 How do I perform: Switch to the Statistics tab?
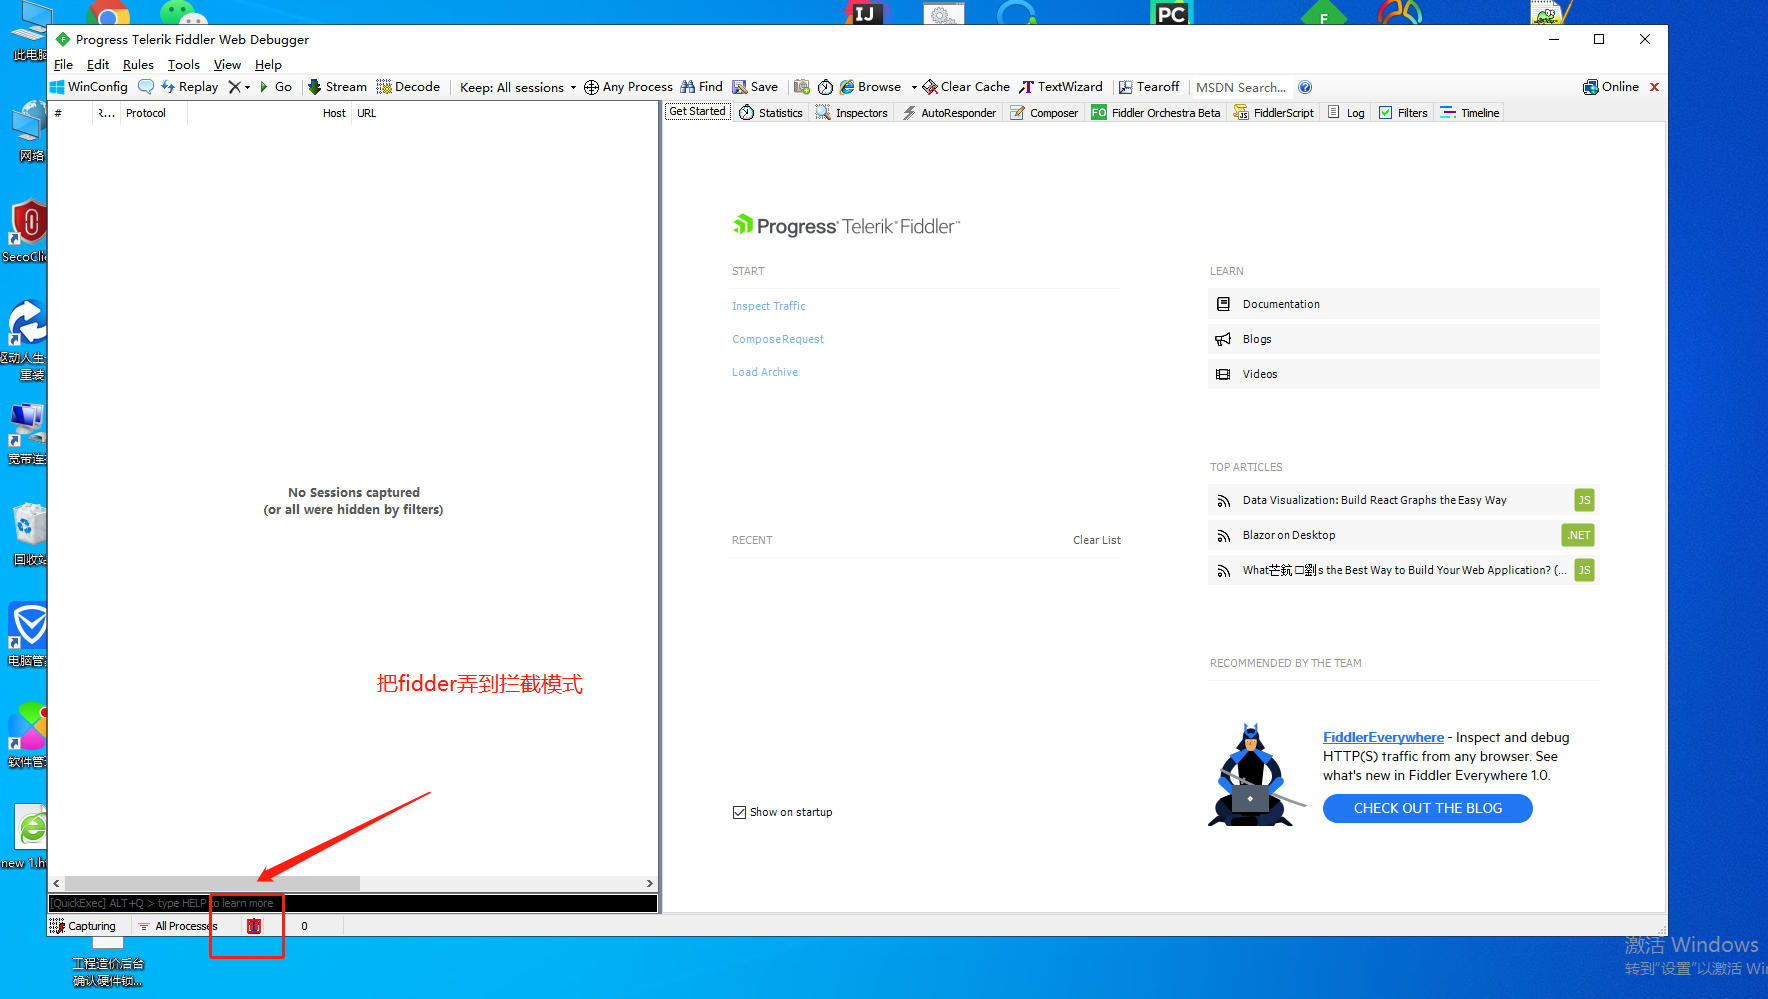point(771,113)
